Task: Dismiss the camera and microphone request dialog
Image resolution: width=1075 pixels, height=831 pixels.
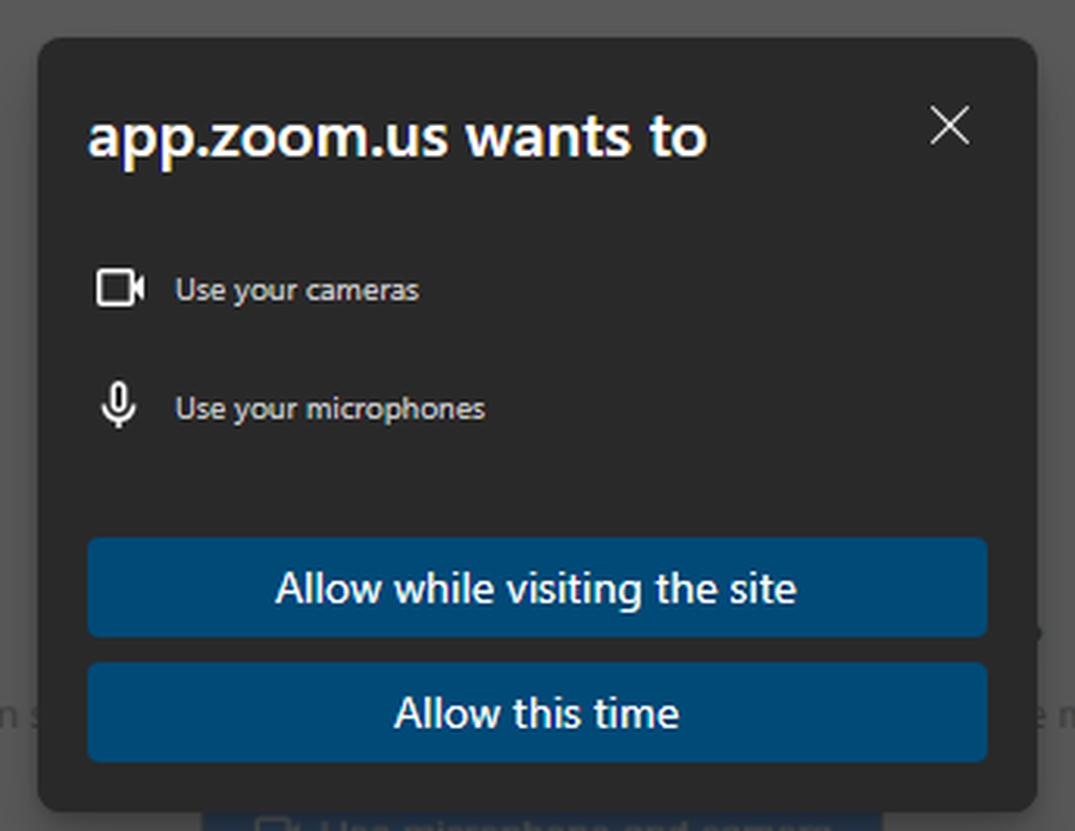Action: click(x=949, y=126)
